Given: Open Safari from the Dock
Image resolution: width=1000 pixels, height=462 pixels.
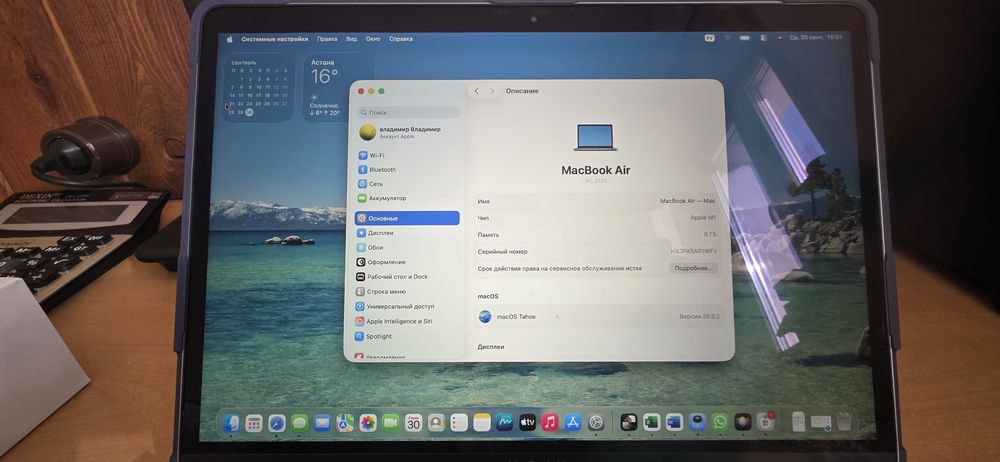Looking at the screenshot, I should pyautogui.click(x=277, y=422).
